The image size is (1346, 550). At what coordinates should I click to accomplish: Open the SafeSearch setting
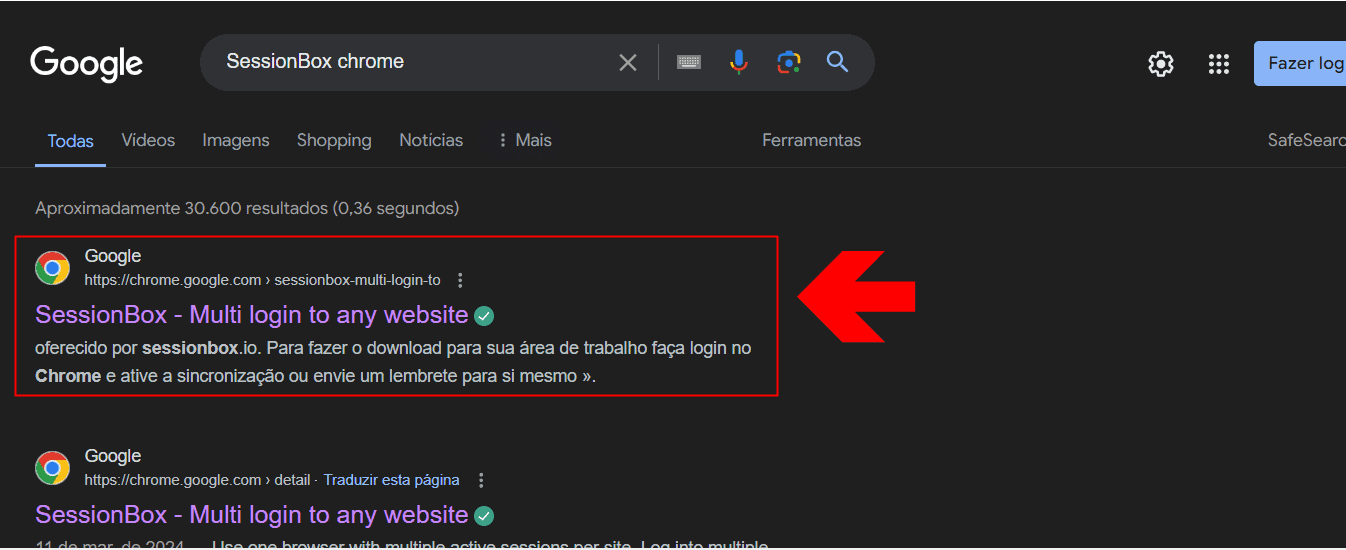(x=1306, y=140)
